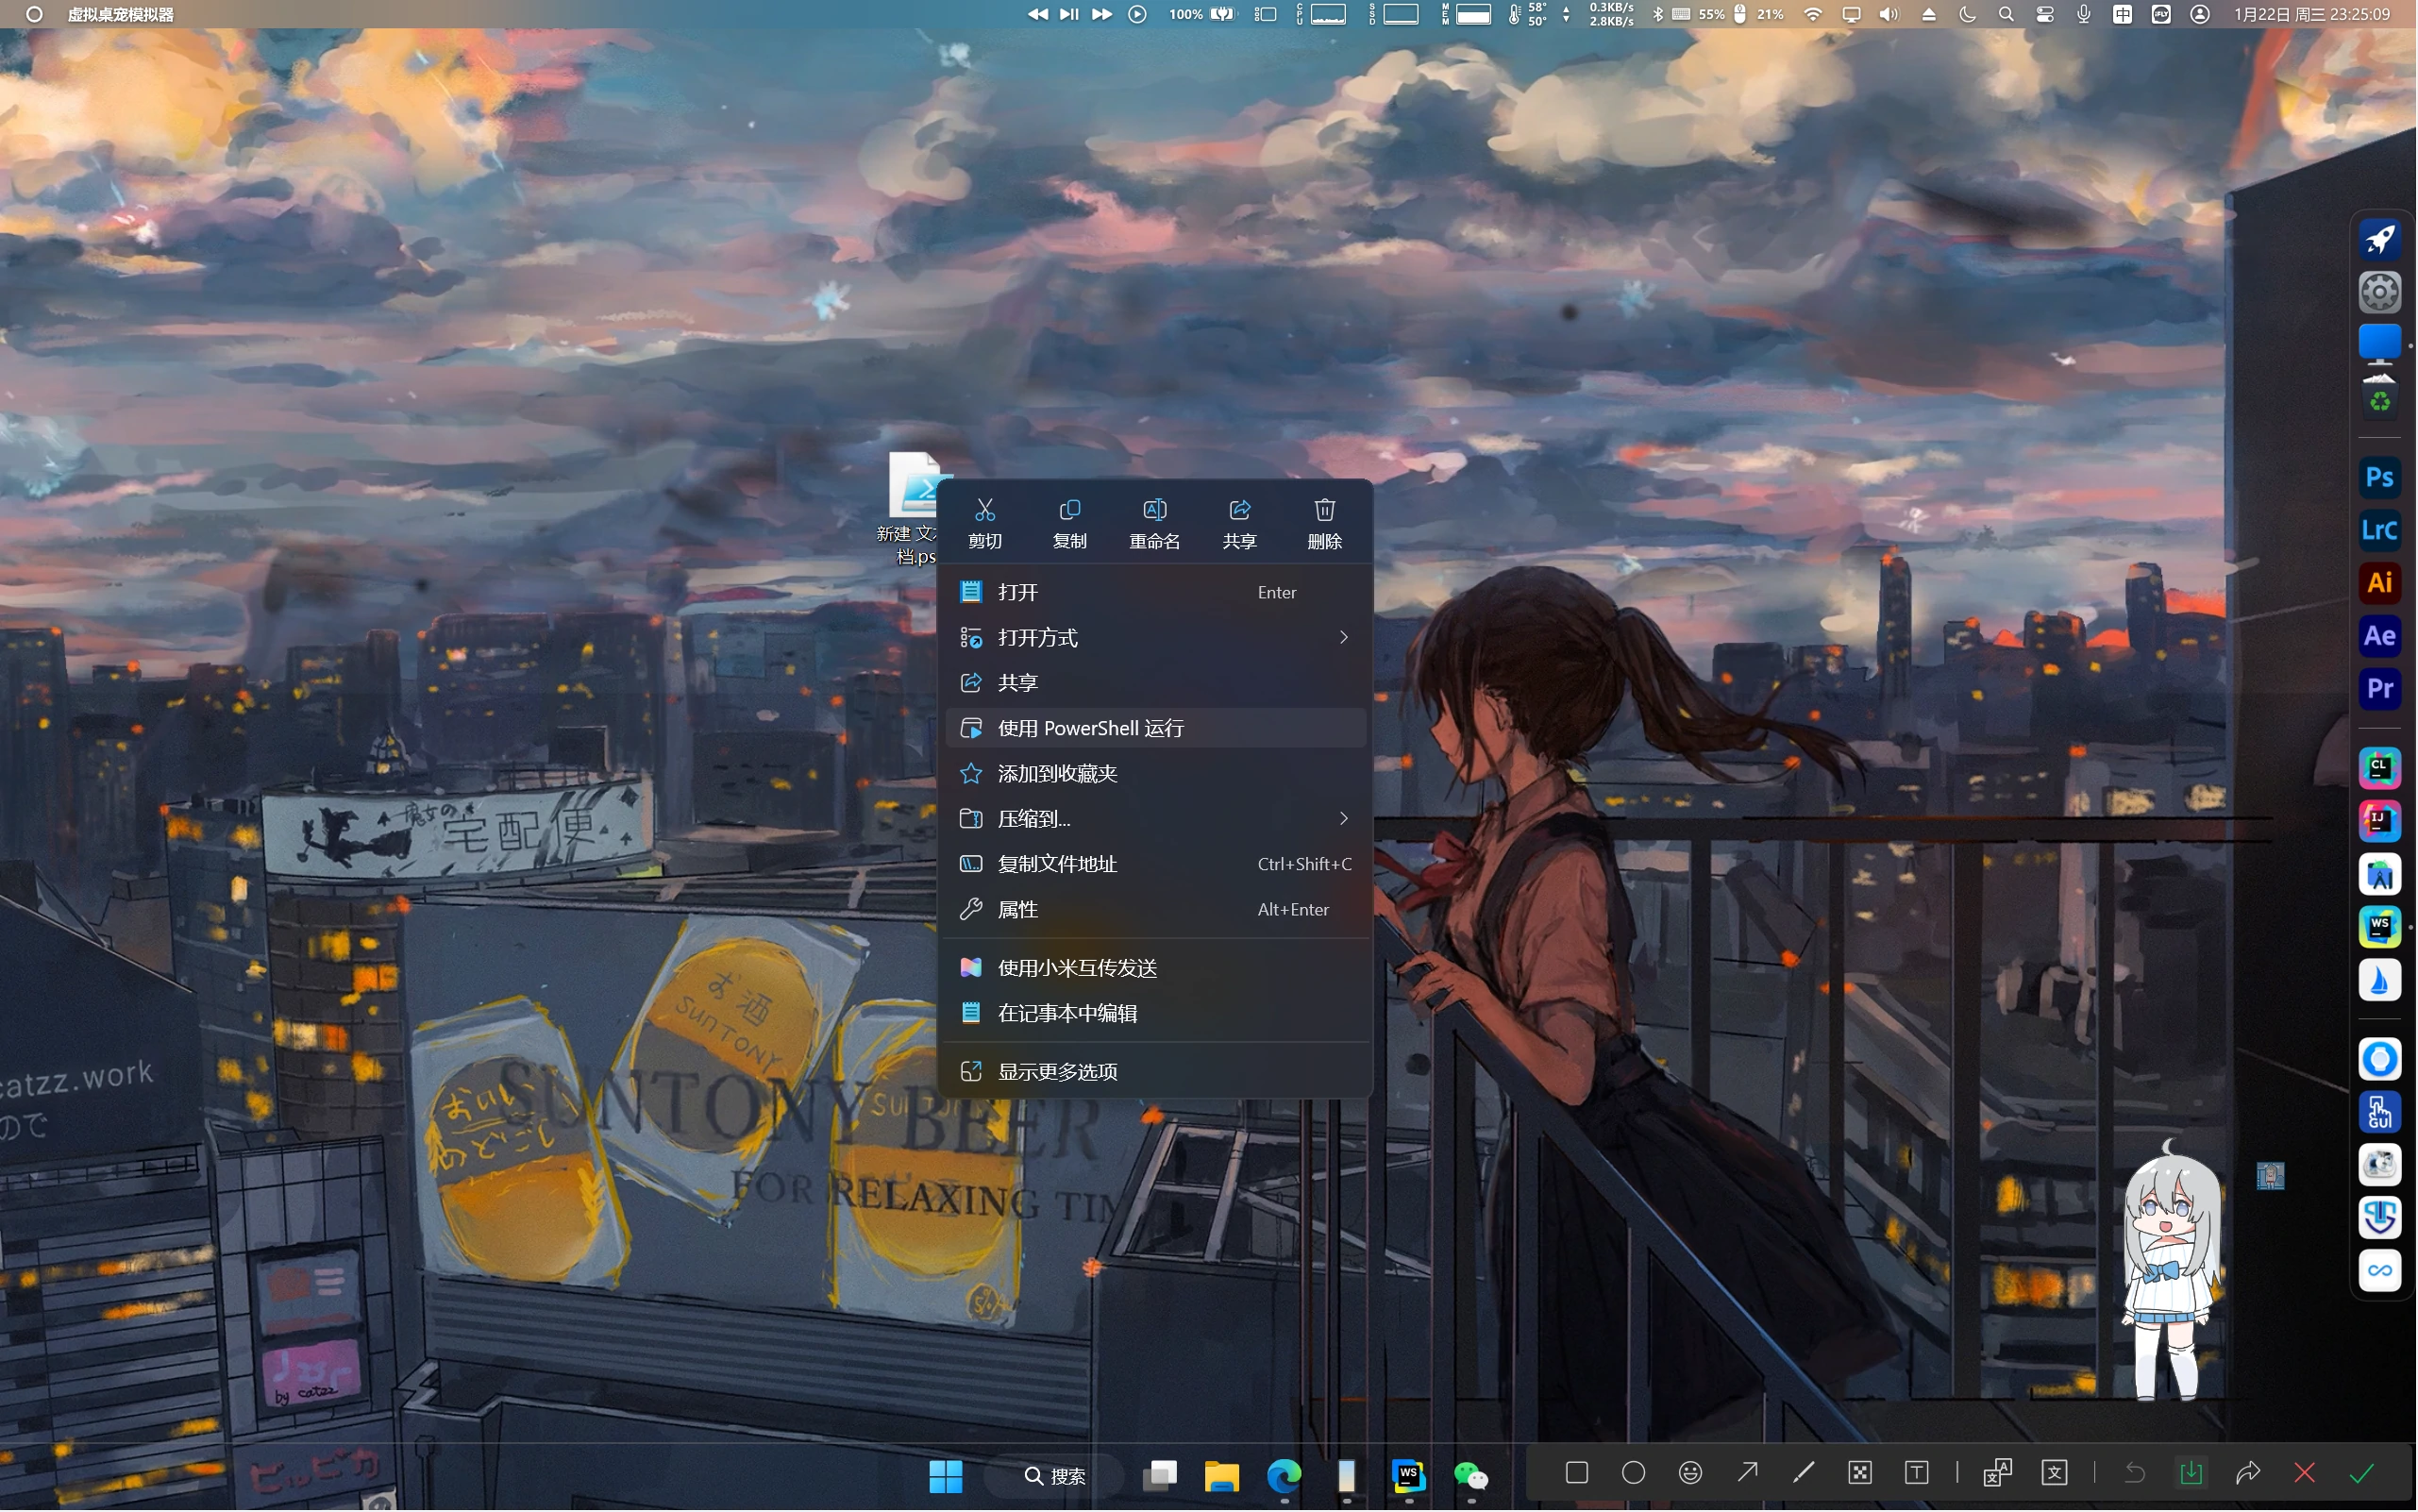Viewport: 2418px width, 1512px height.
Task: Toggle play/pause in the menu bar
Action: click(1069, 14)
